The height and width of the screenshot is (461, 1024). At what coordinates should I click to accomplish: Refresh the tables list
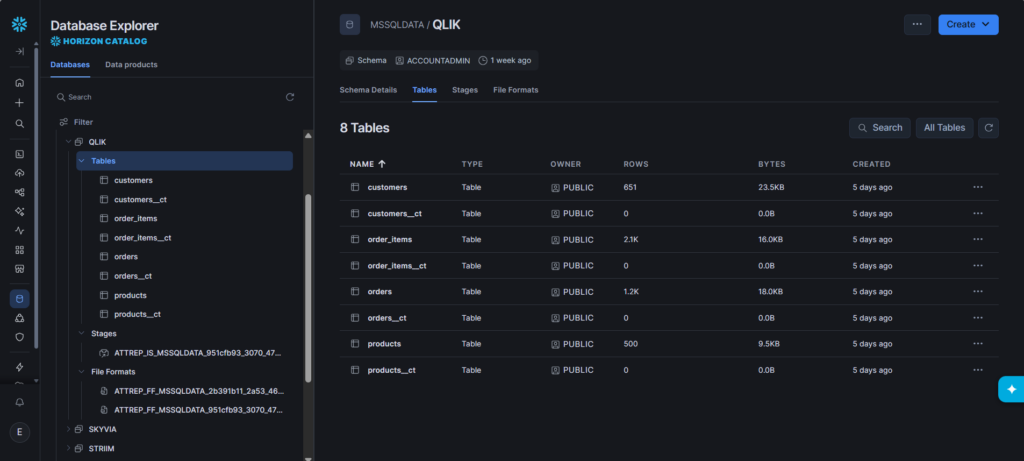pyautogui.click(x=988, y=128)
